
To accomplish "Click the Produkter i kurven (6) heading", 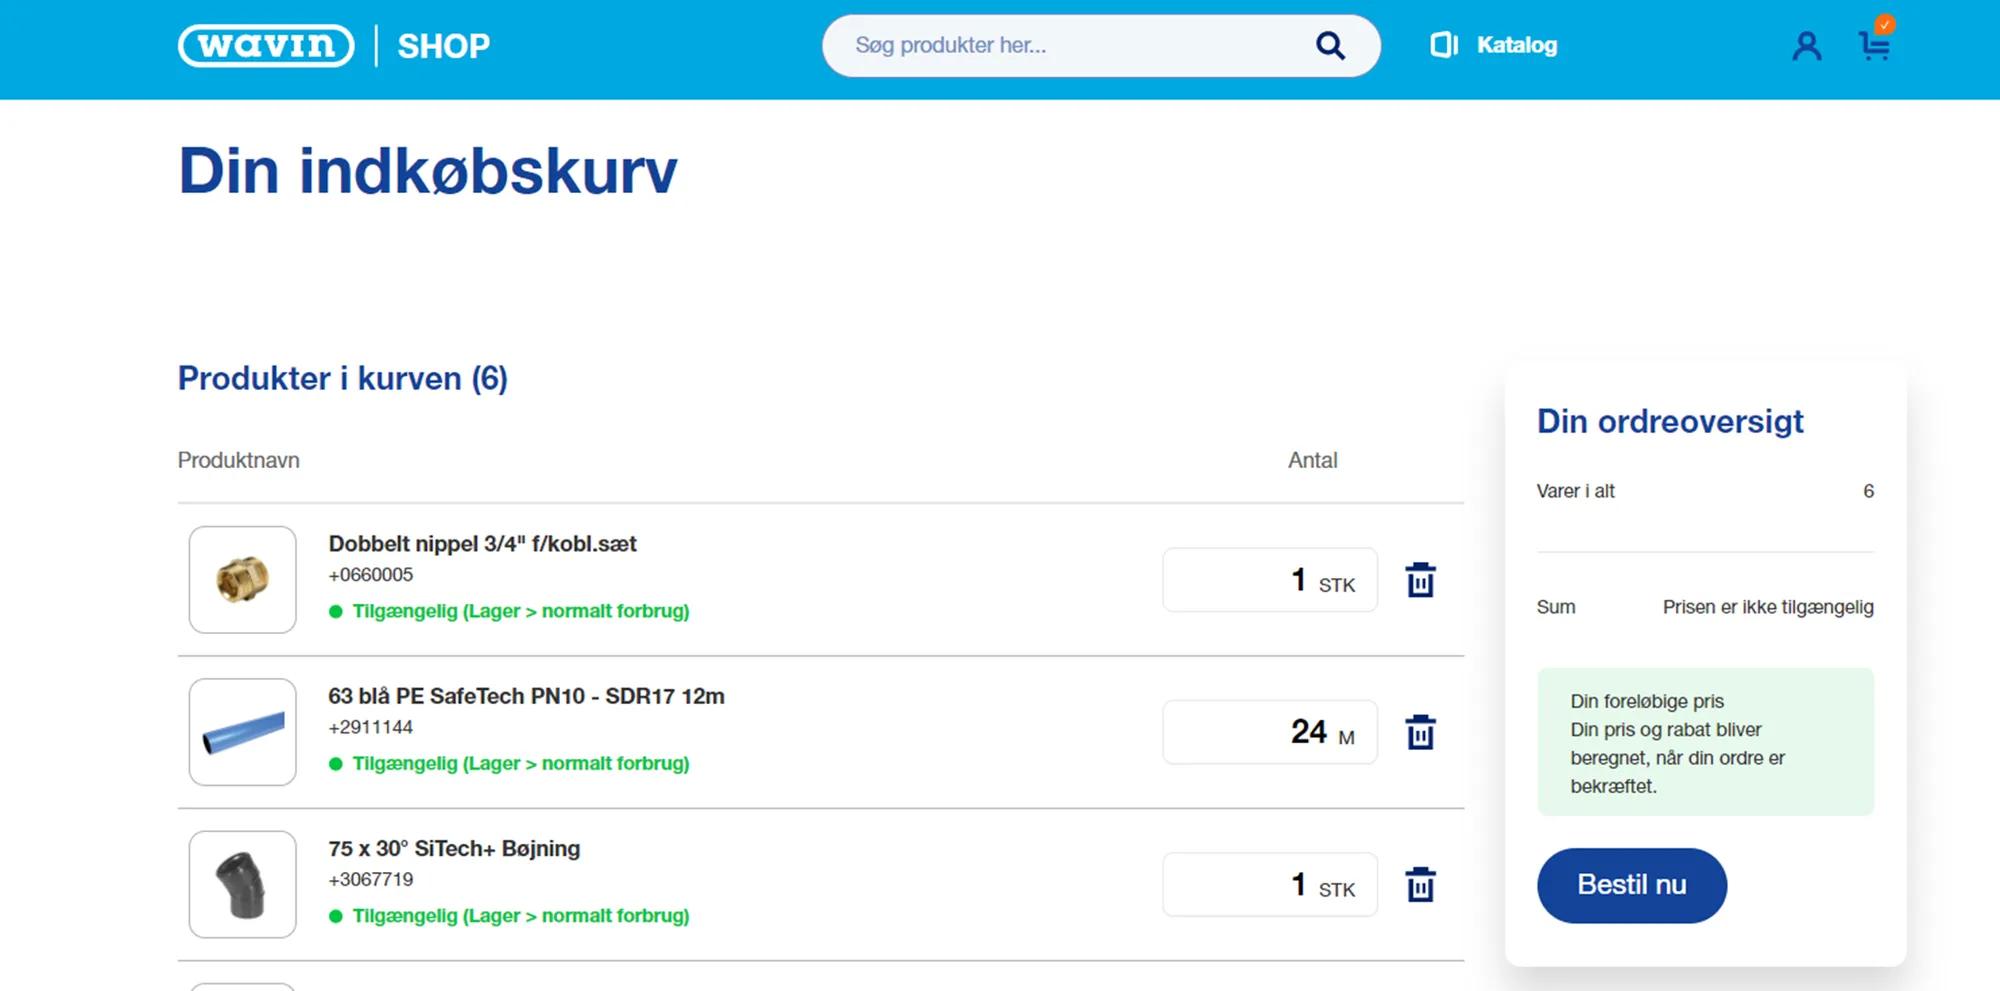I will click(343, 379).
